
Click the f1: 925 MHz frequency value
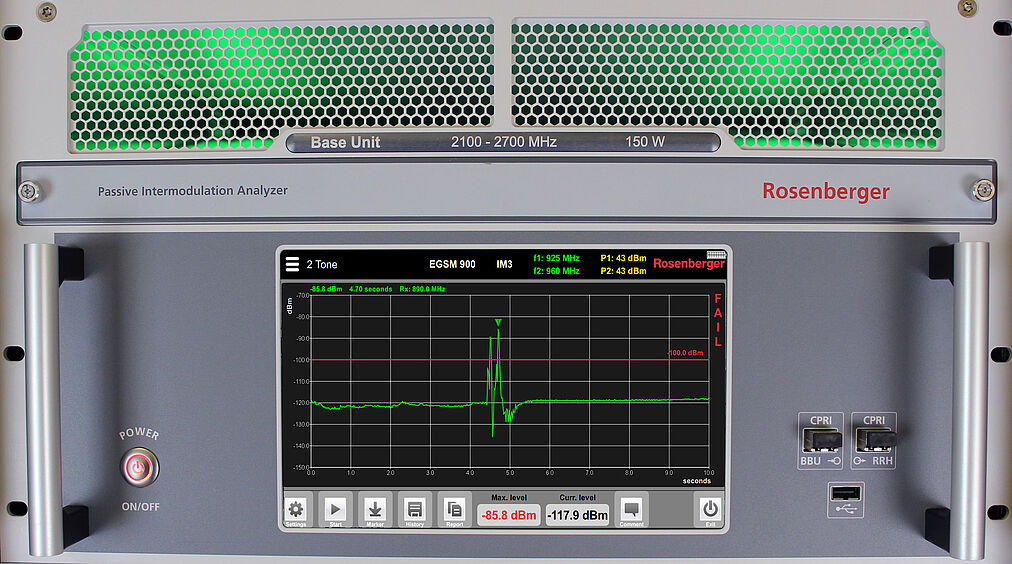(556, 258)
